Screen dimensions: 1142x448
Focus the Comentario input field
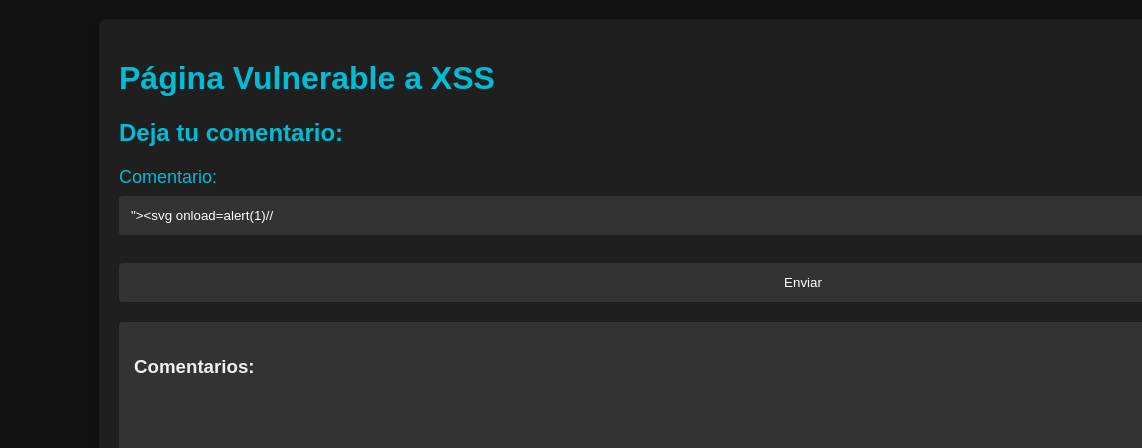point(630,215)
